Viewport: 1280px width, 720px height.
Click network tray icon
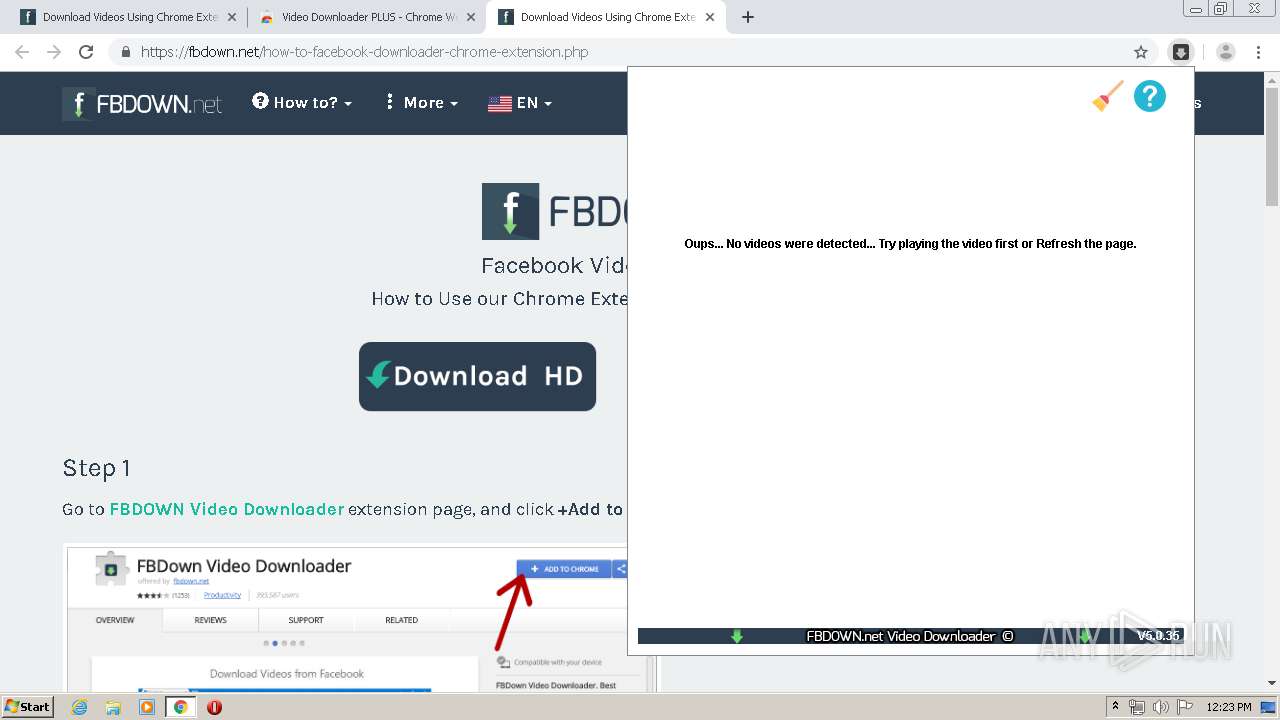click(x=1137, y=707)
